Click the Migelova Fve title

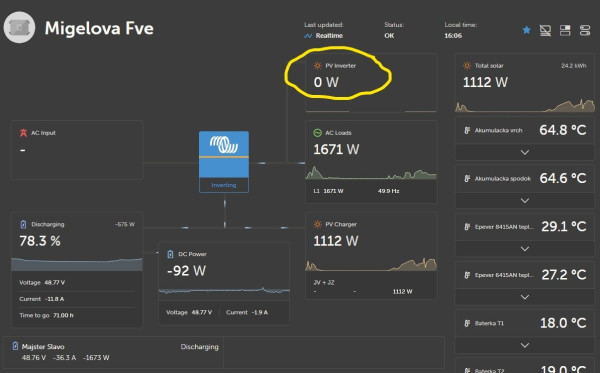pos(99,28)
